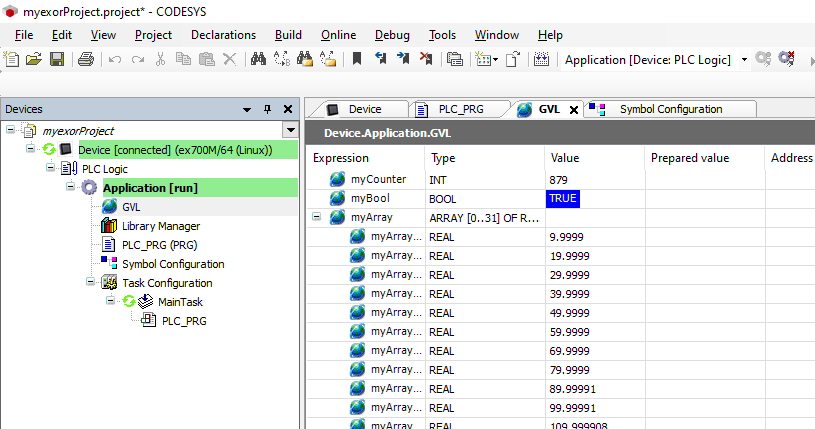Sort by the Expression column header
This screenshot has width=815, height=429.
[x=365, y=158]
